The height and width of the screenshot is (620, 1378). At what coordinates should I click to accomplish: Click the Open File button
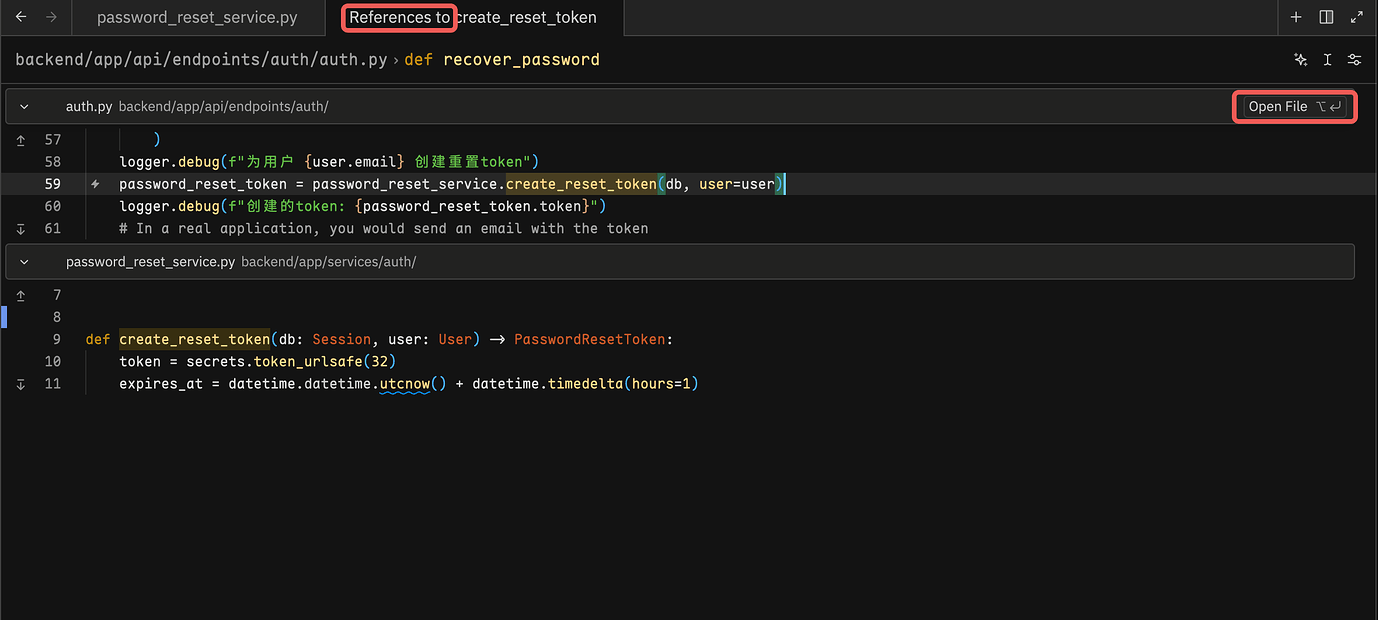click(x=1295, y=106)
